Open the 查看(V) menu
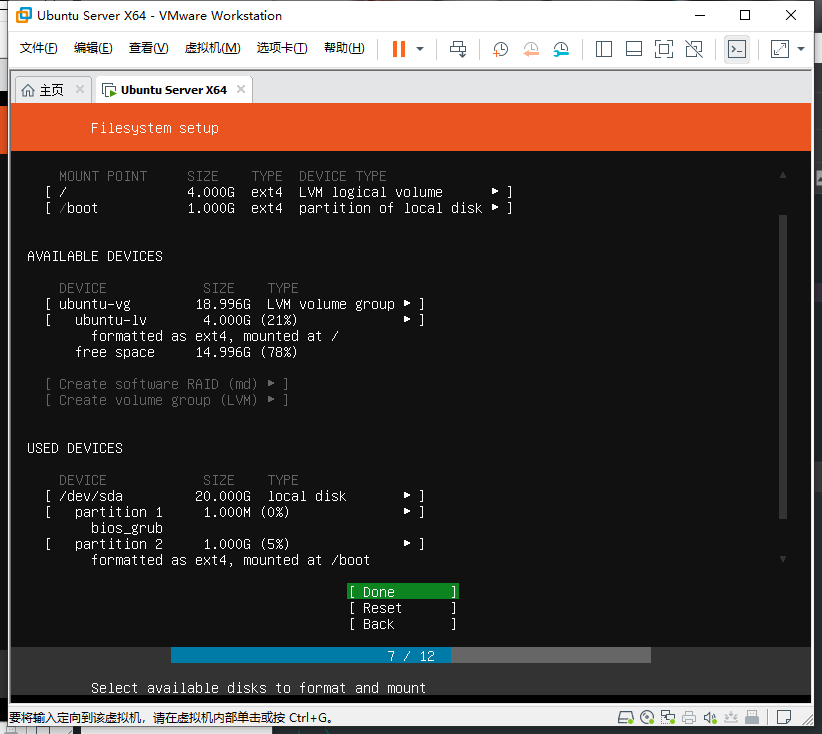The height and width of the screenshot is (734, 822). 148,48
